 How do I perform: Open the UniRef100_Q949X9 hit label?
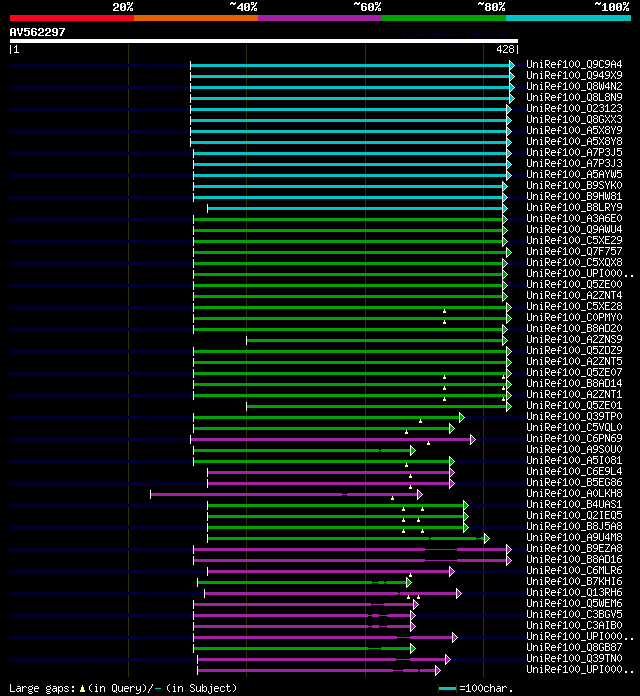coord(574,75)
